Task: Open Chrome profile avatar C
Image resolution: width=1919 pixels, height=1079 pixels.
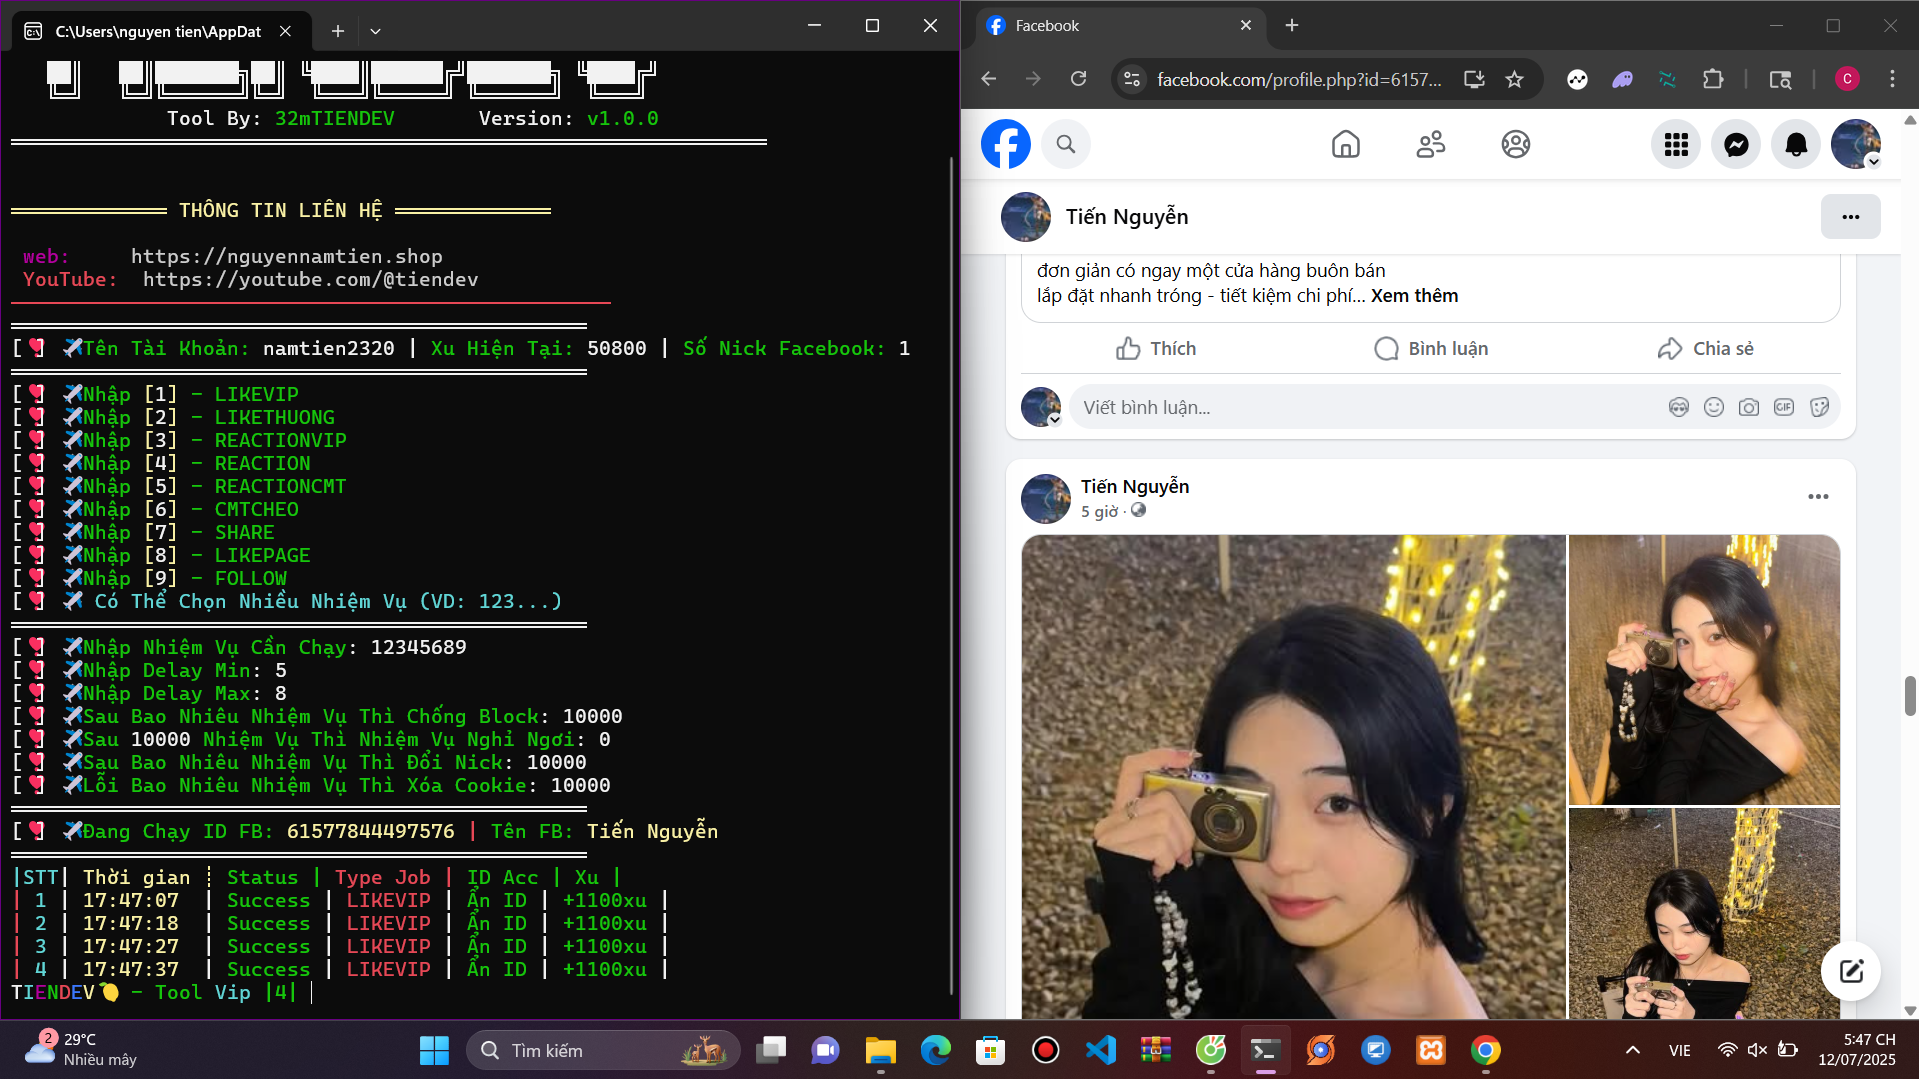Action: [1847, 79]
